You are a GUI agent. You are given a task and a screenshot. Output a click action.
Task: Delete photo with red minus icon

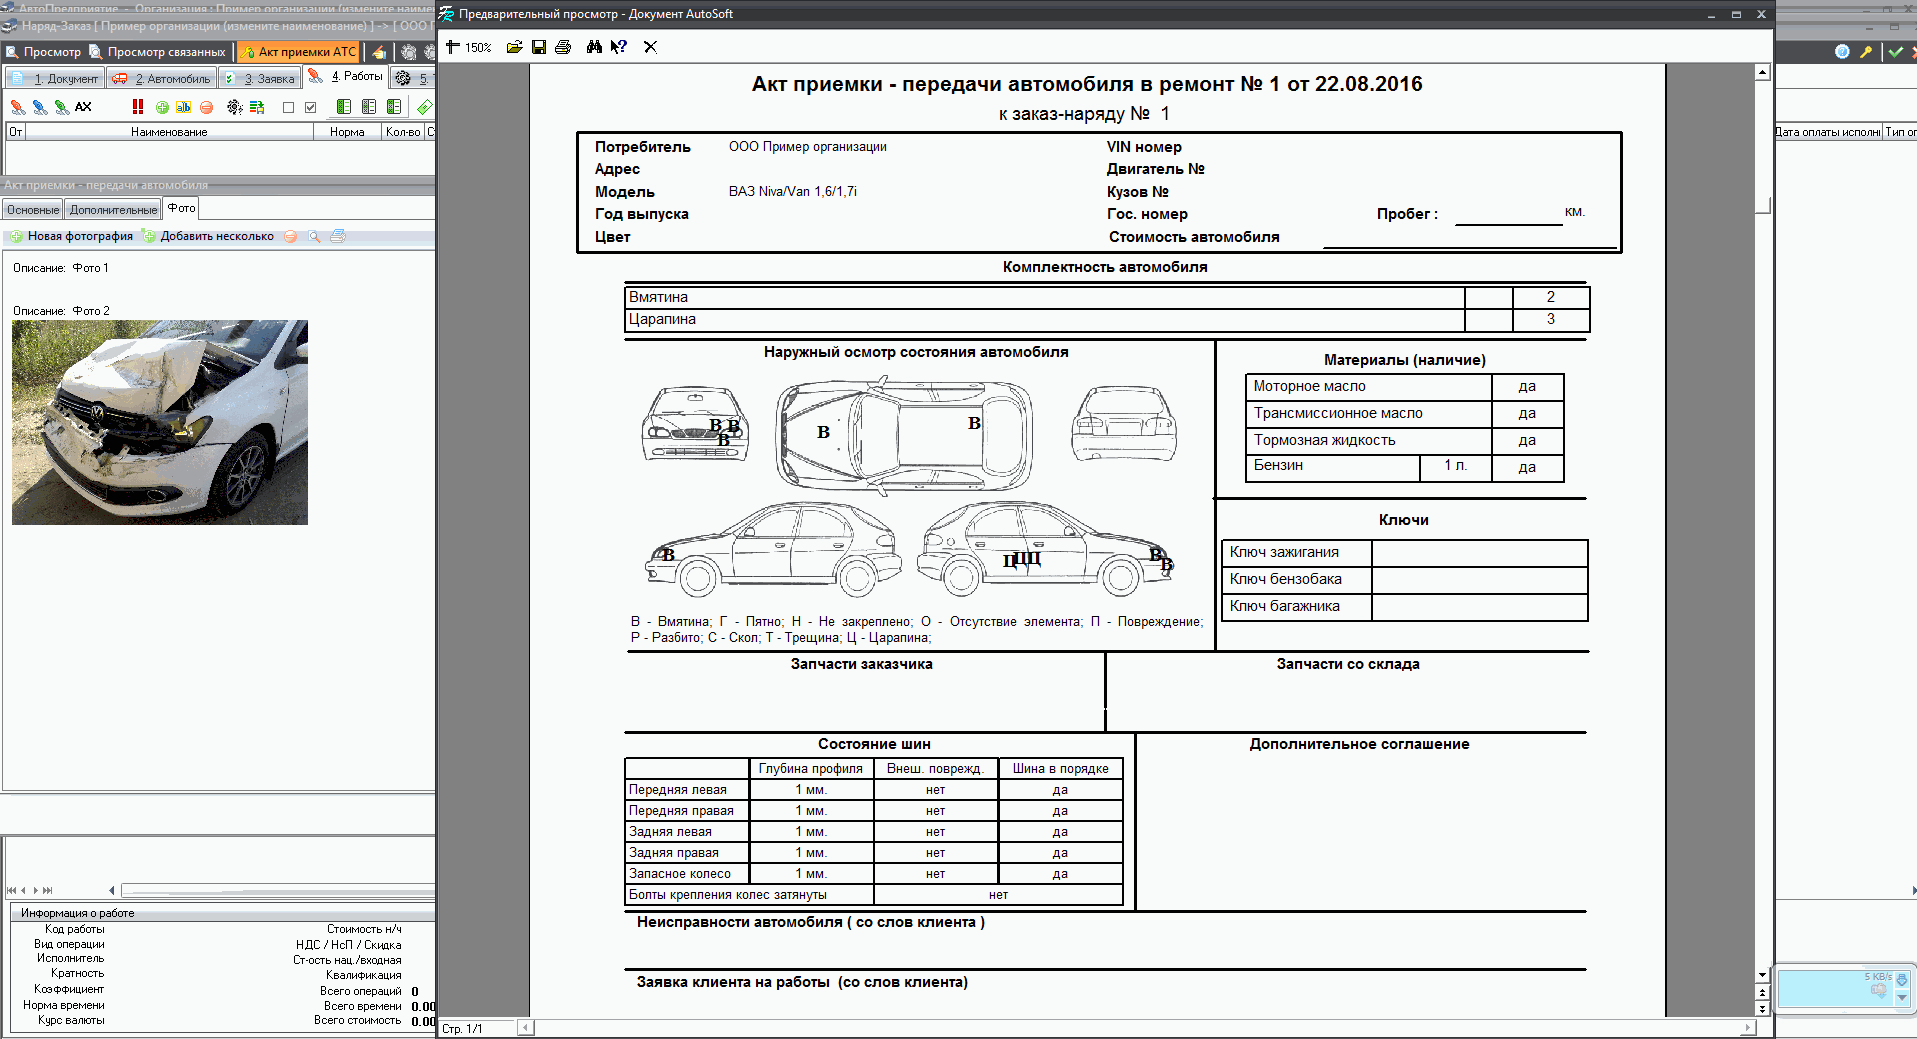click(x=290, y=236)
